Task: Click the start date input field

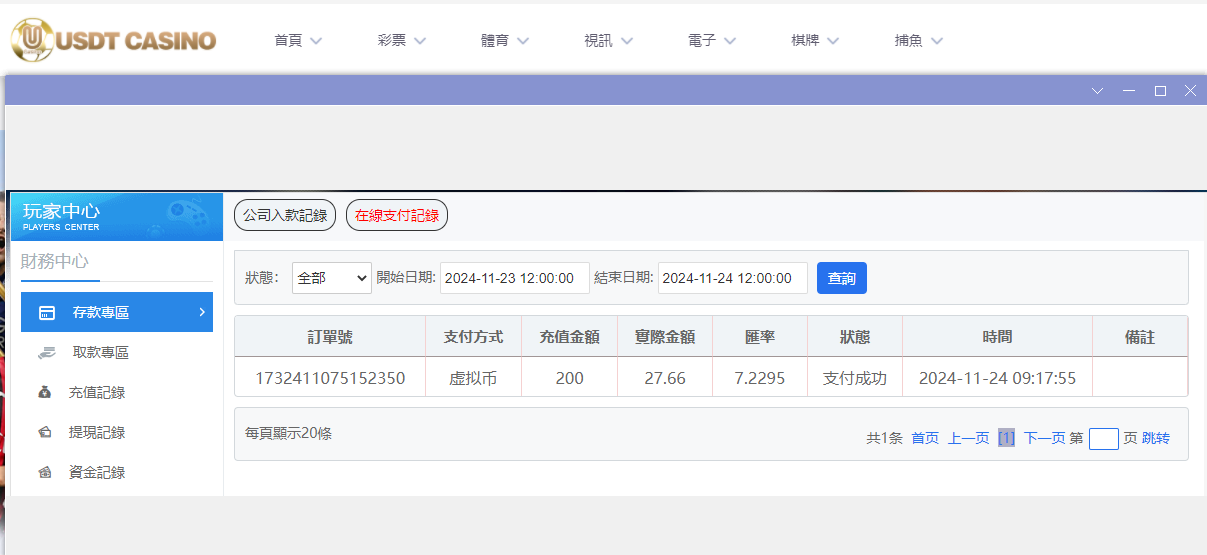Action: point(515,278)
